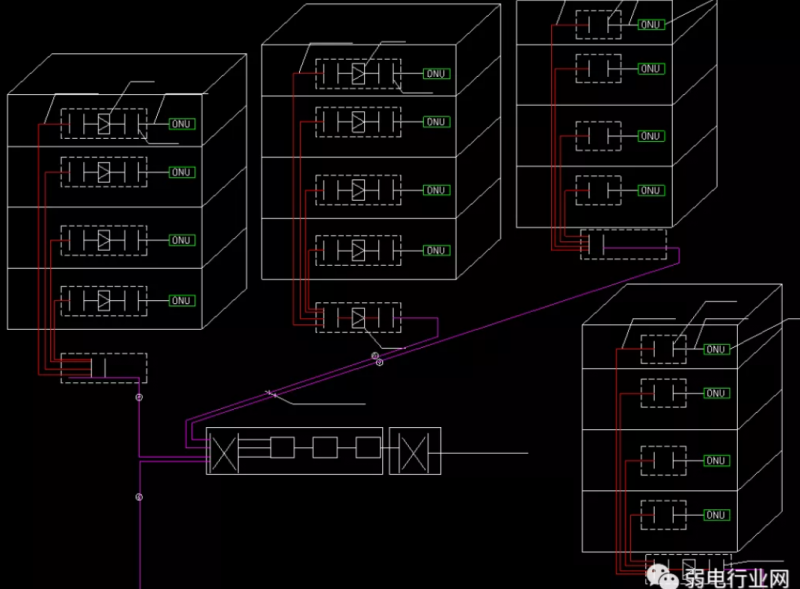Select the middle small square in central equipment
The image size is (800, 589).
click(325, 448)
